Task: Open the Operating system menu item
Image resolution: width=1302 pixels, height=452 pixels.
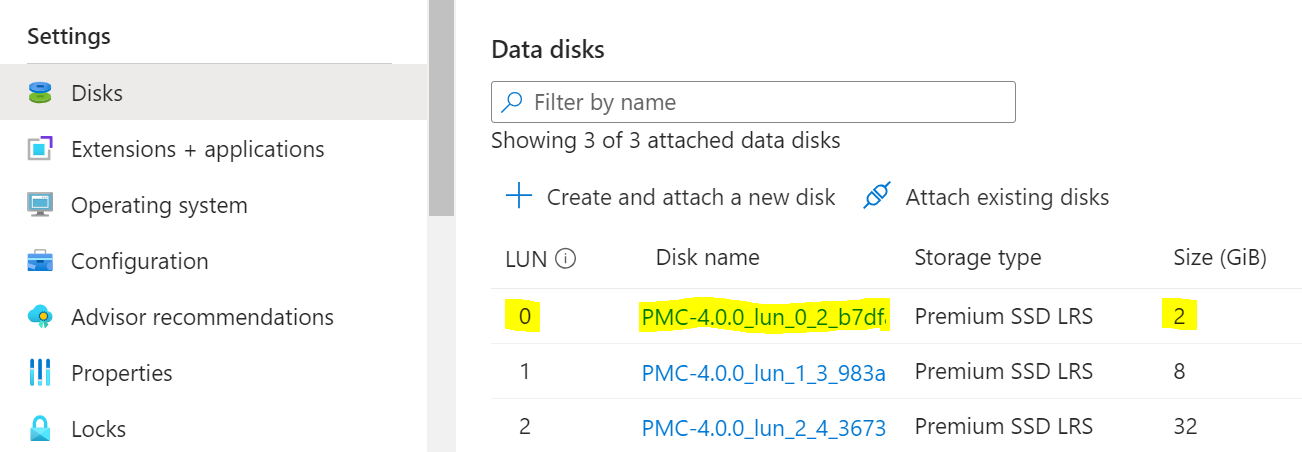Action: coord(159,205)
